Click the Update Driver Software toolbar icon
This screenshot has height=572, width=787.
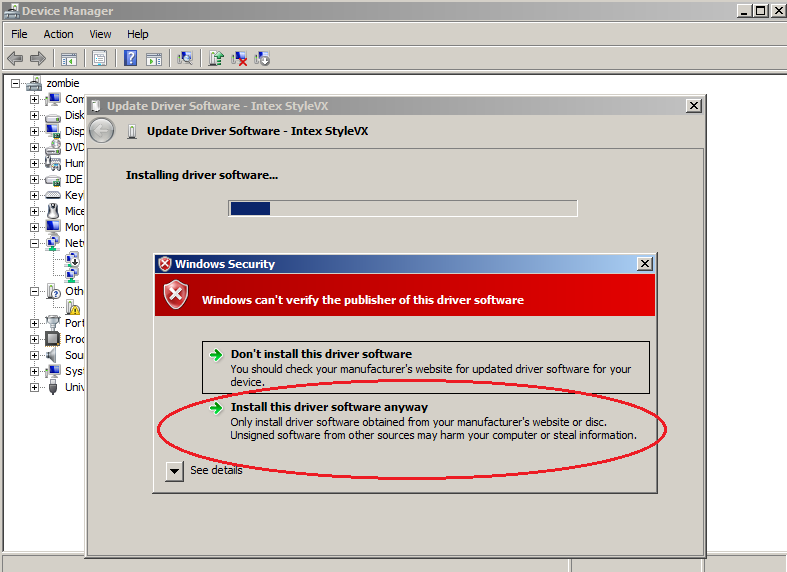click(216, 58)
